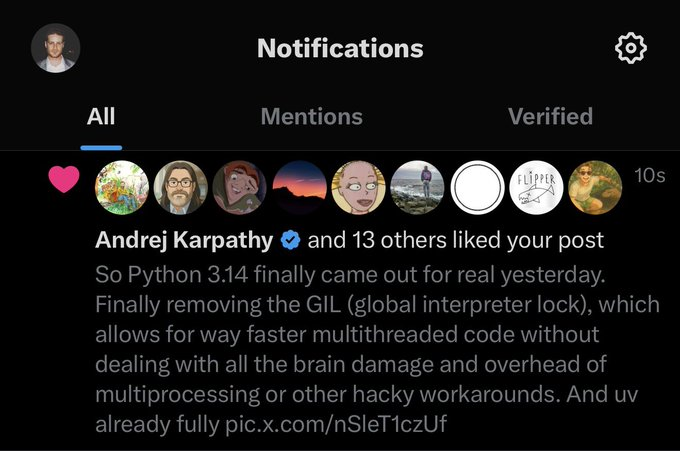Image resolution: width=680 pixels, height=451 pixels.
Task: Click the blue verified badge beside Karpathy
Action: coord(291,240)
